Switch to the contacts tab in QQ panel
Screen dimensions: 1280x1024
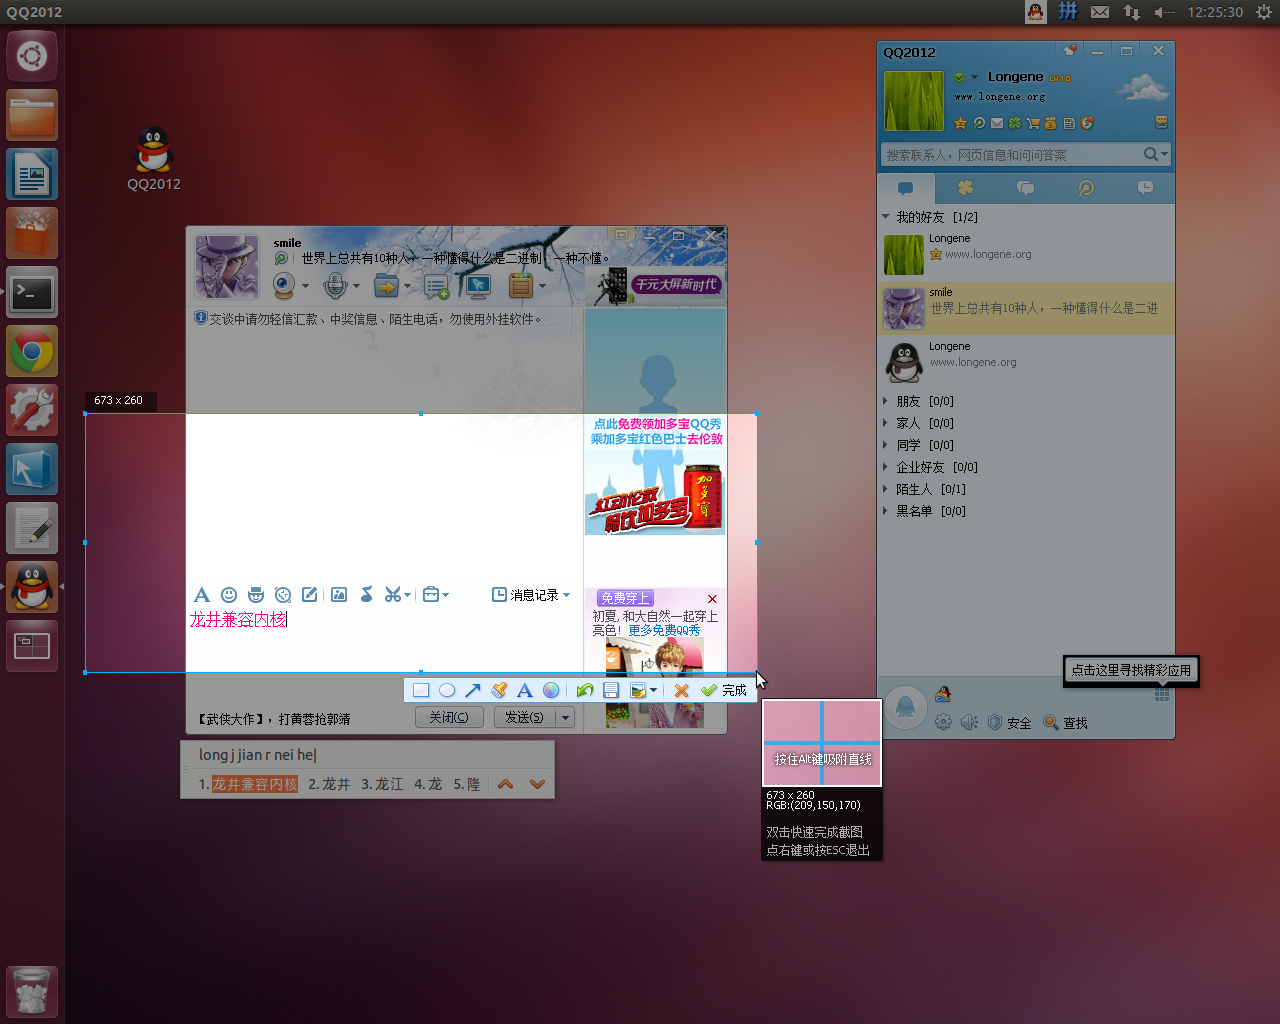[906, 188]
